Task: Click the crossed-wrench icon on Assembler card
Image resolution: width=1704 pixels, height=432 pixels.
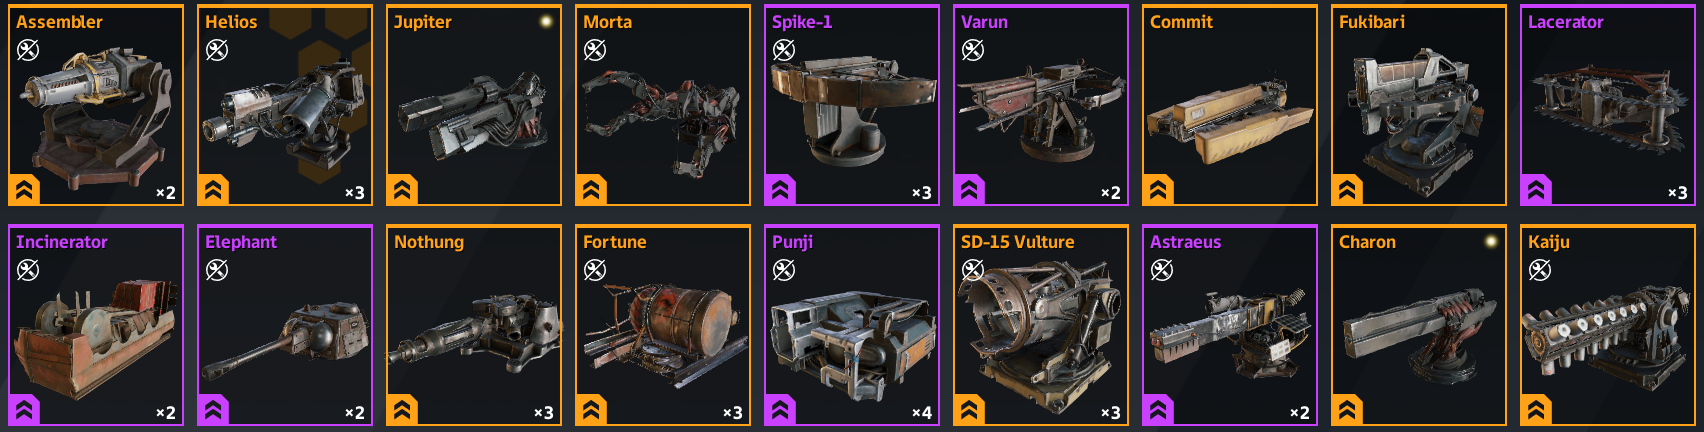Action: (28, 49)
